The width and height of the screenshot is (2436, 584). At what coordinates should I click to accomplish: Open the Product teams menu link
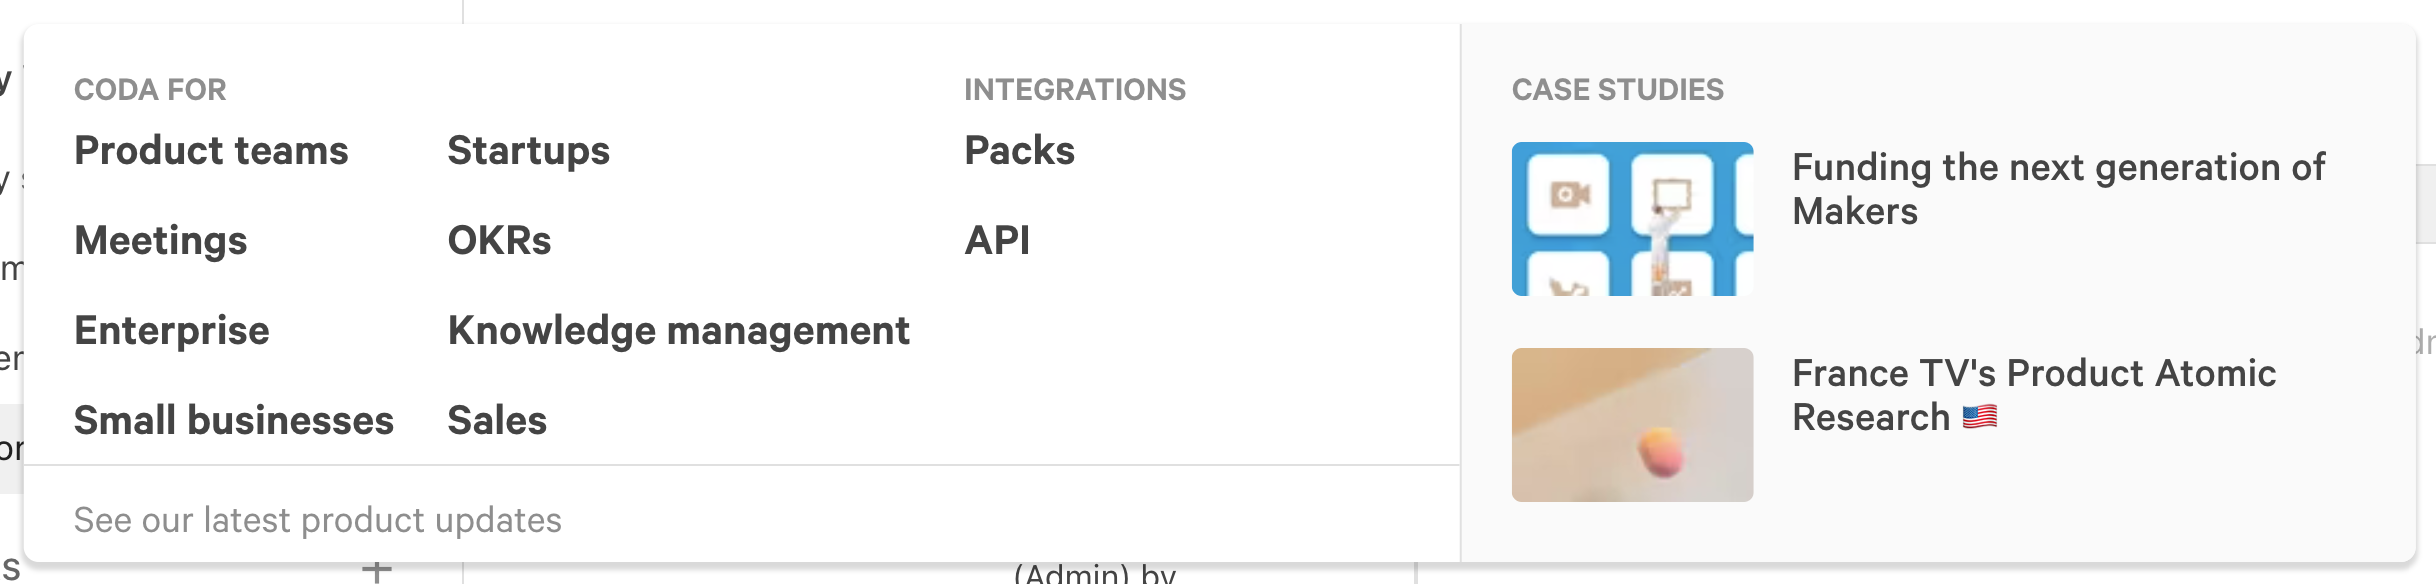coord(211,151)
